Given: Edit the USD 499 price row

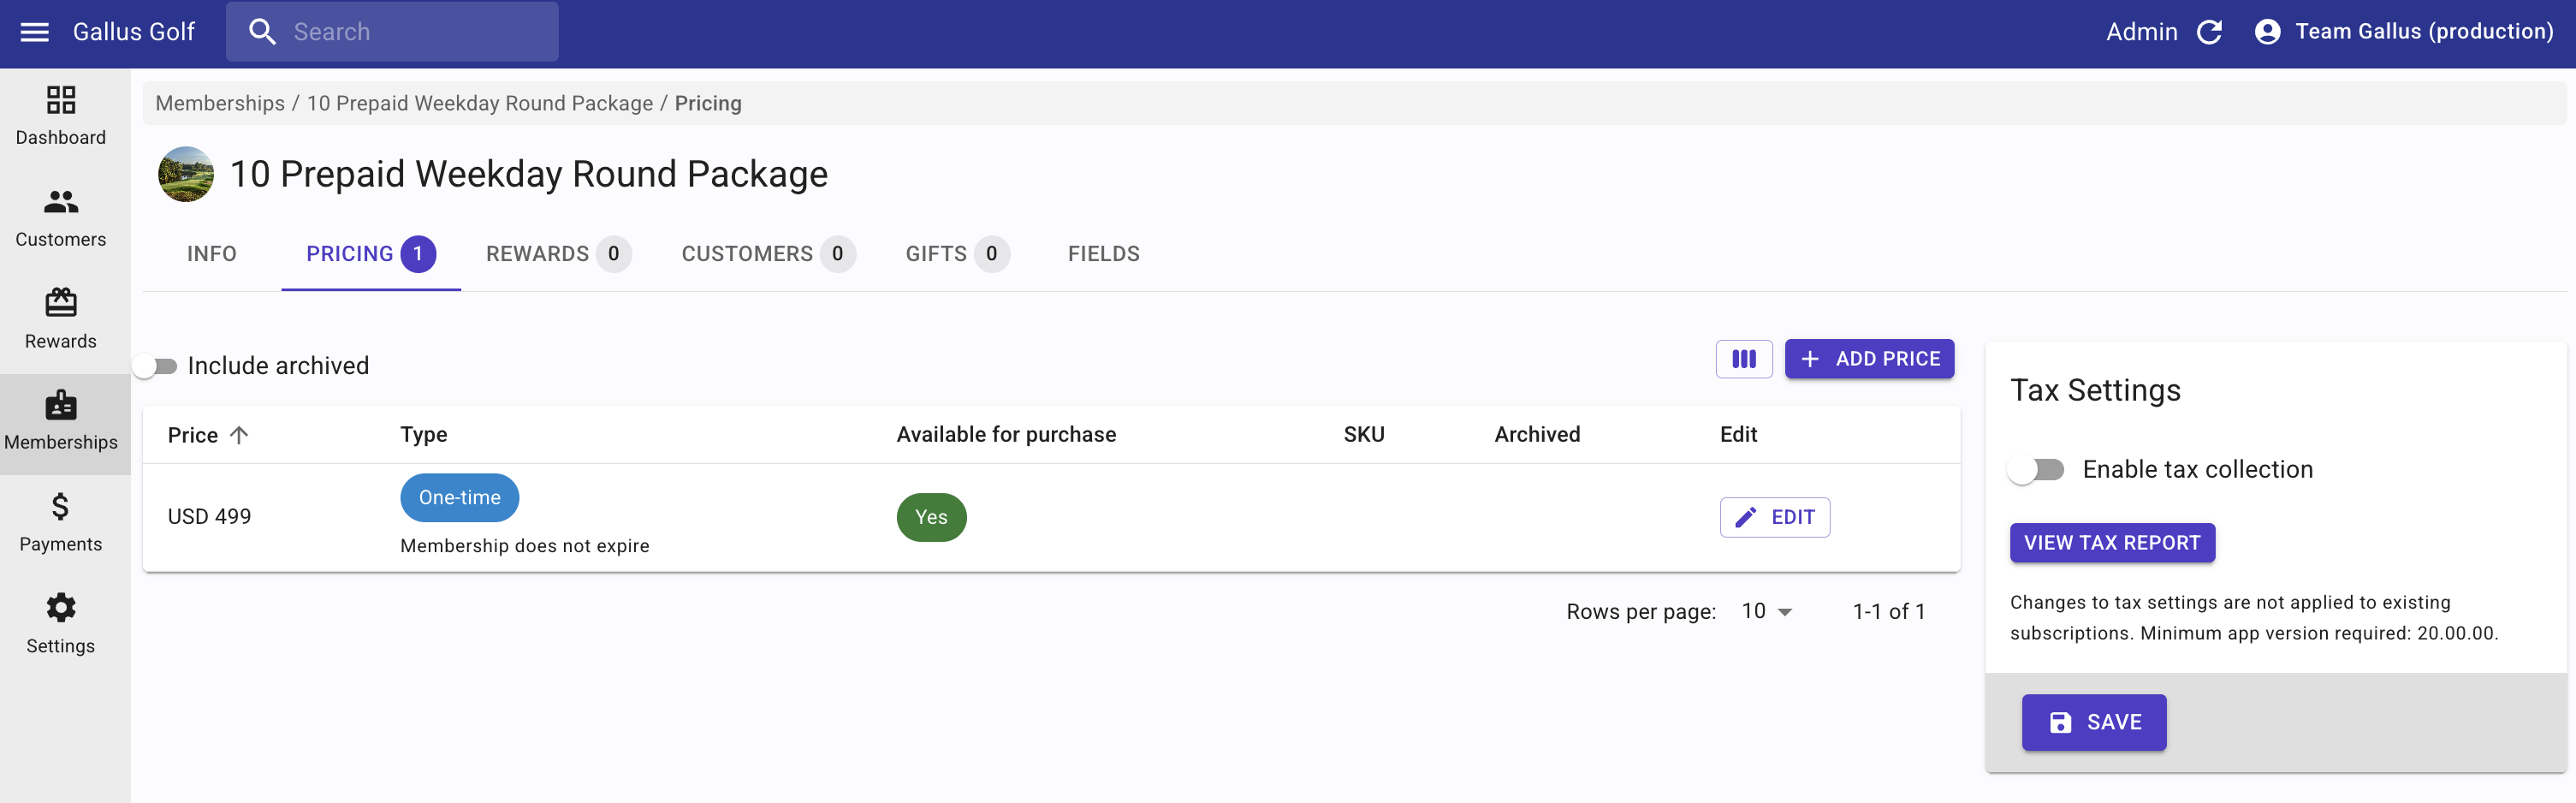Looking at the screenshot, I should (1775, 518).
